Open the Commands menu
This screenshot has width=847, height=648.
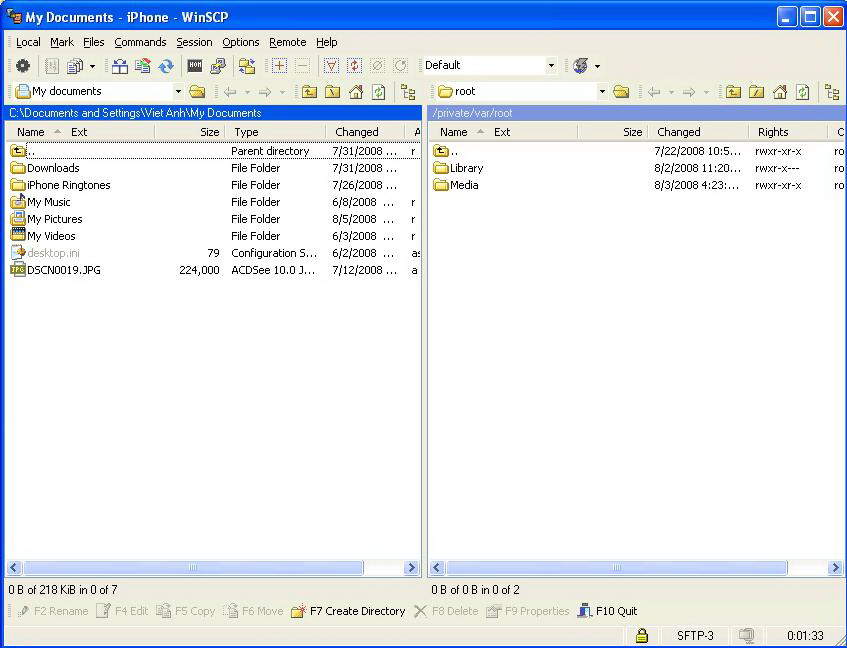[x=140, y=42]
